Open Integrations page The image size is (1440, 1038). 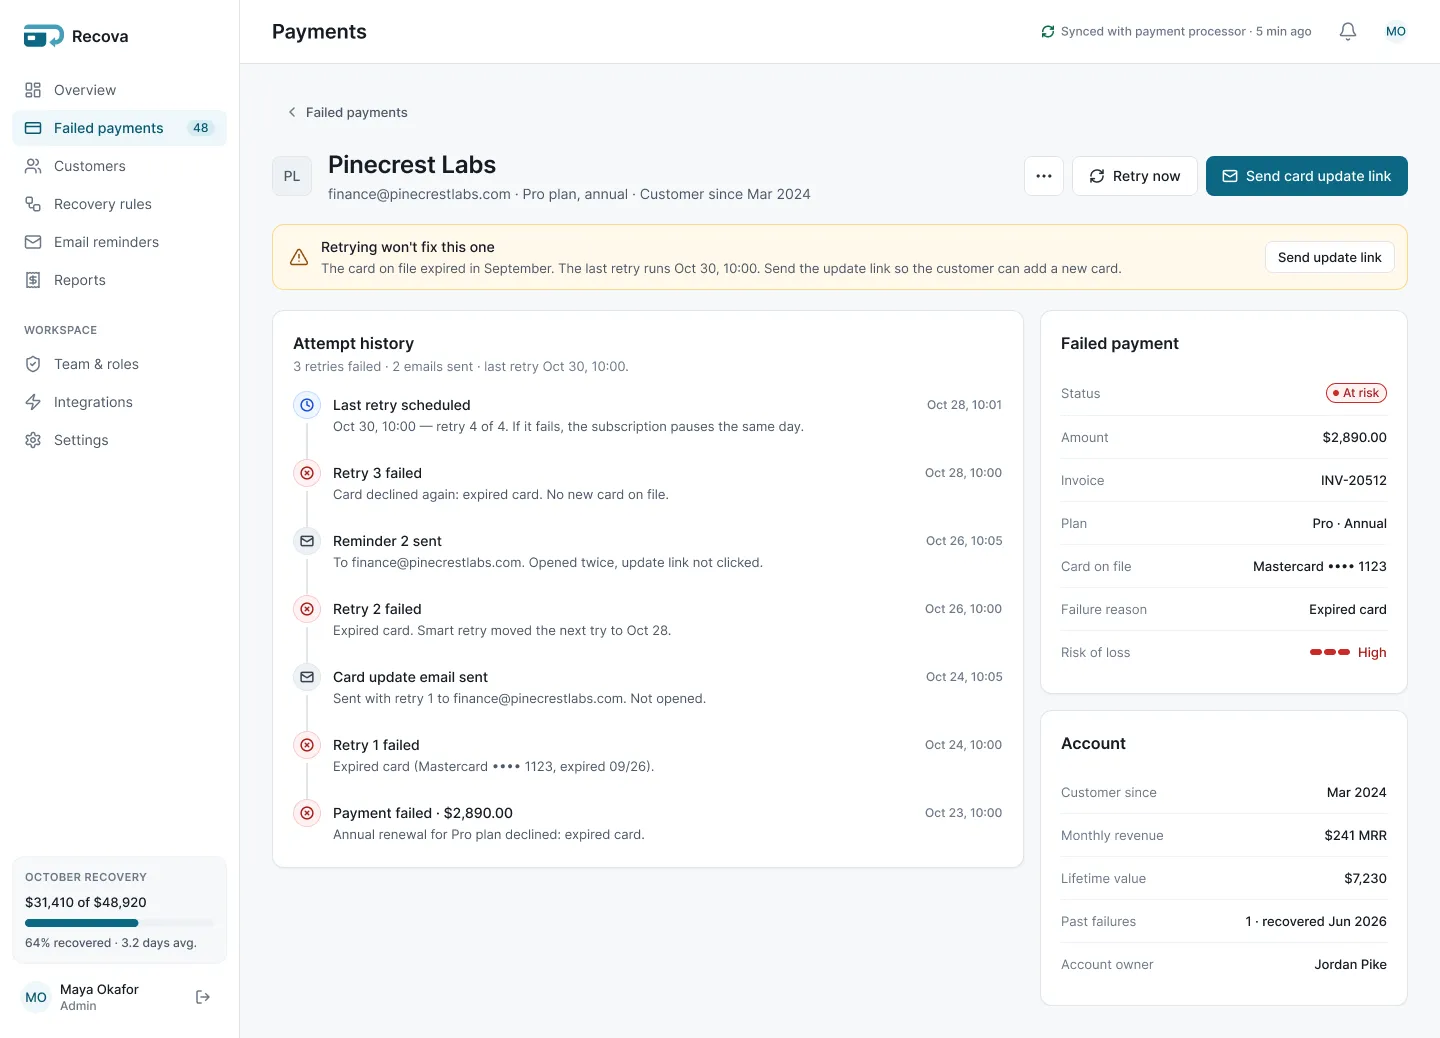[119, 402]
